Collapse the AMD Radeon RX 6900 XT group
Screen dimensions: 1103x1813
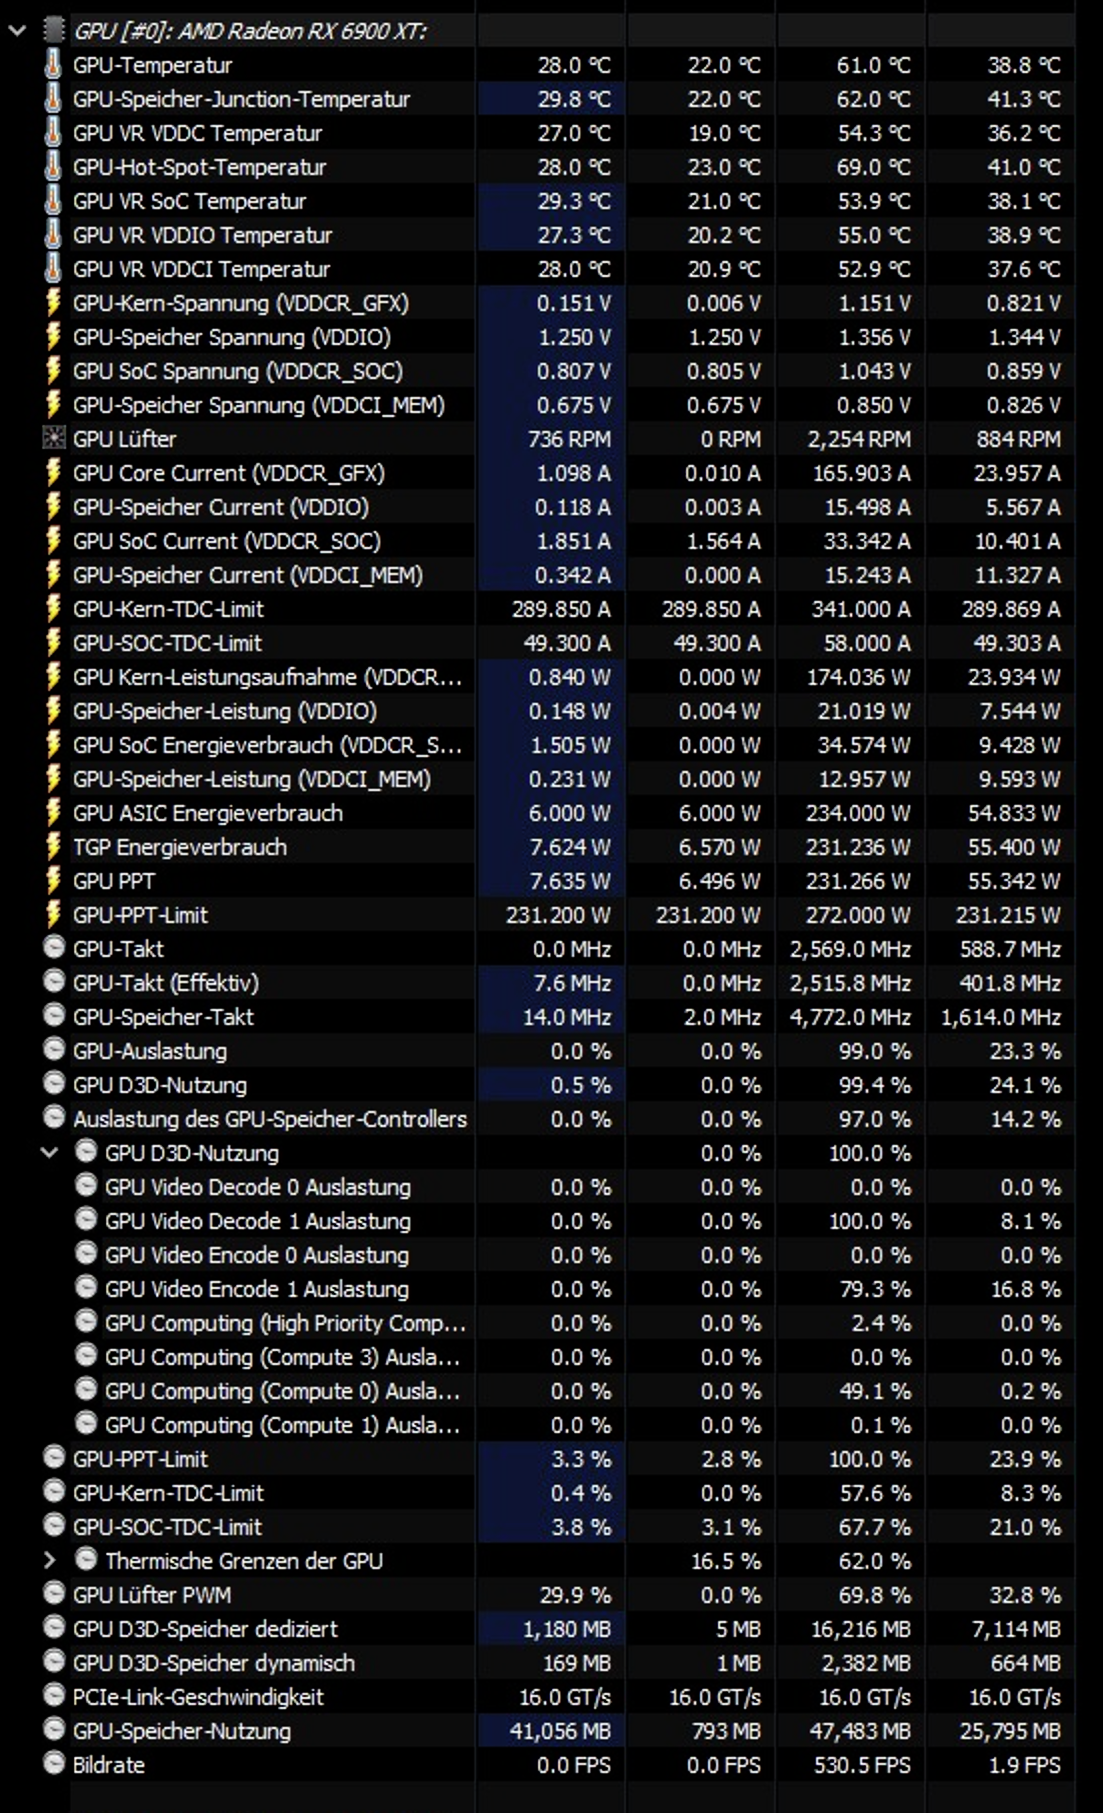pyautogui.click(x=17, y=31)
